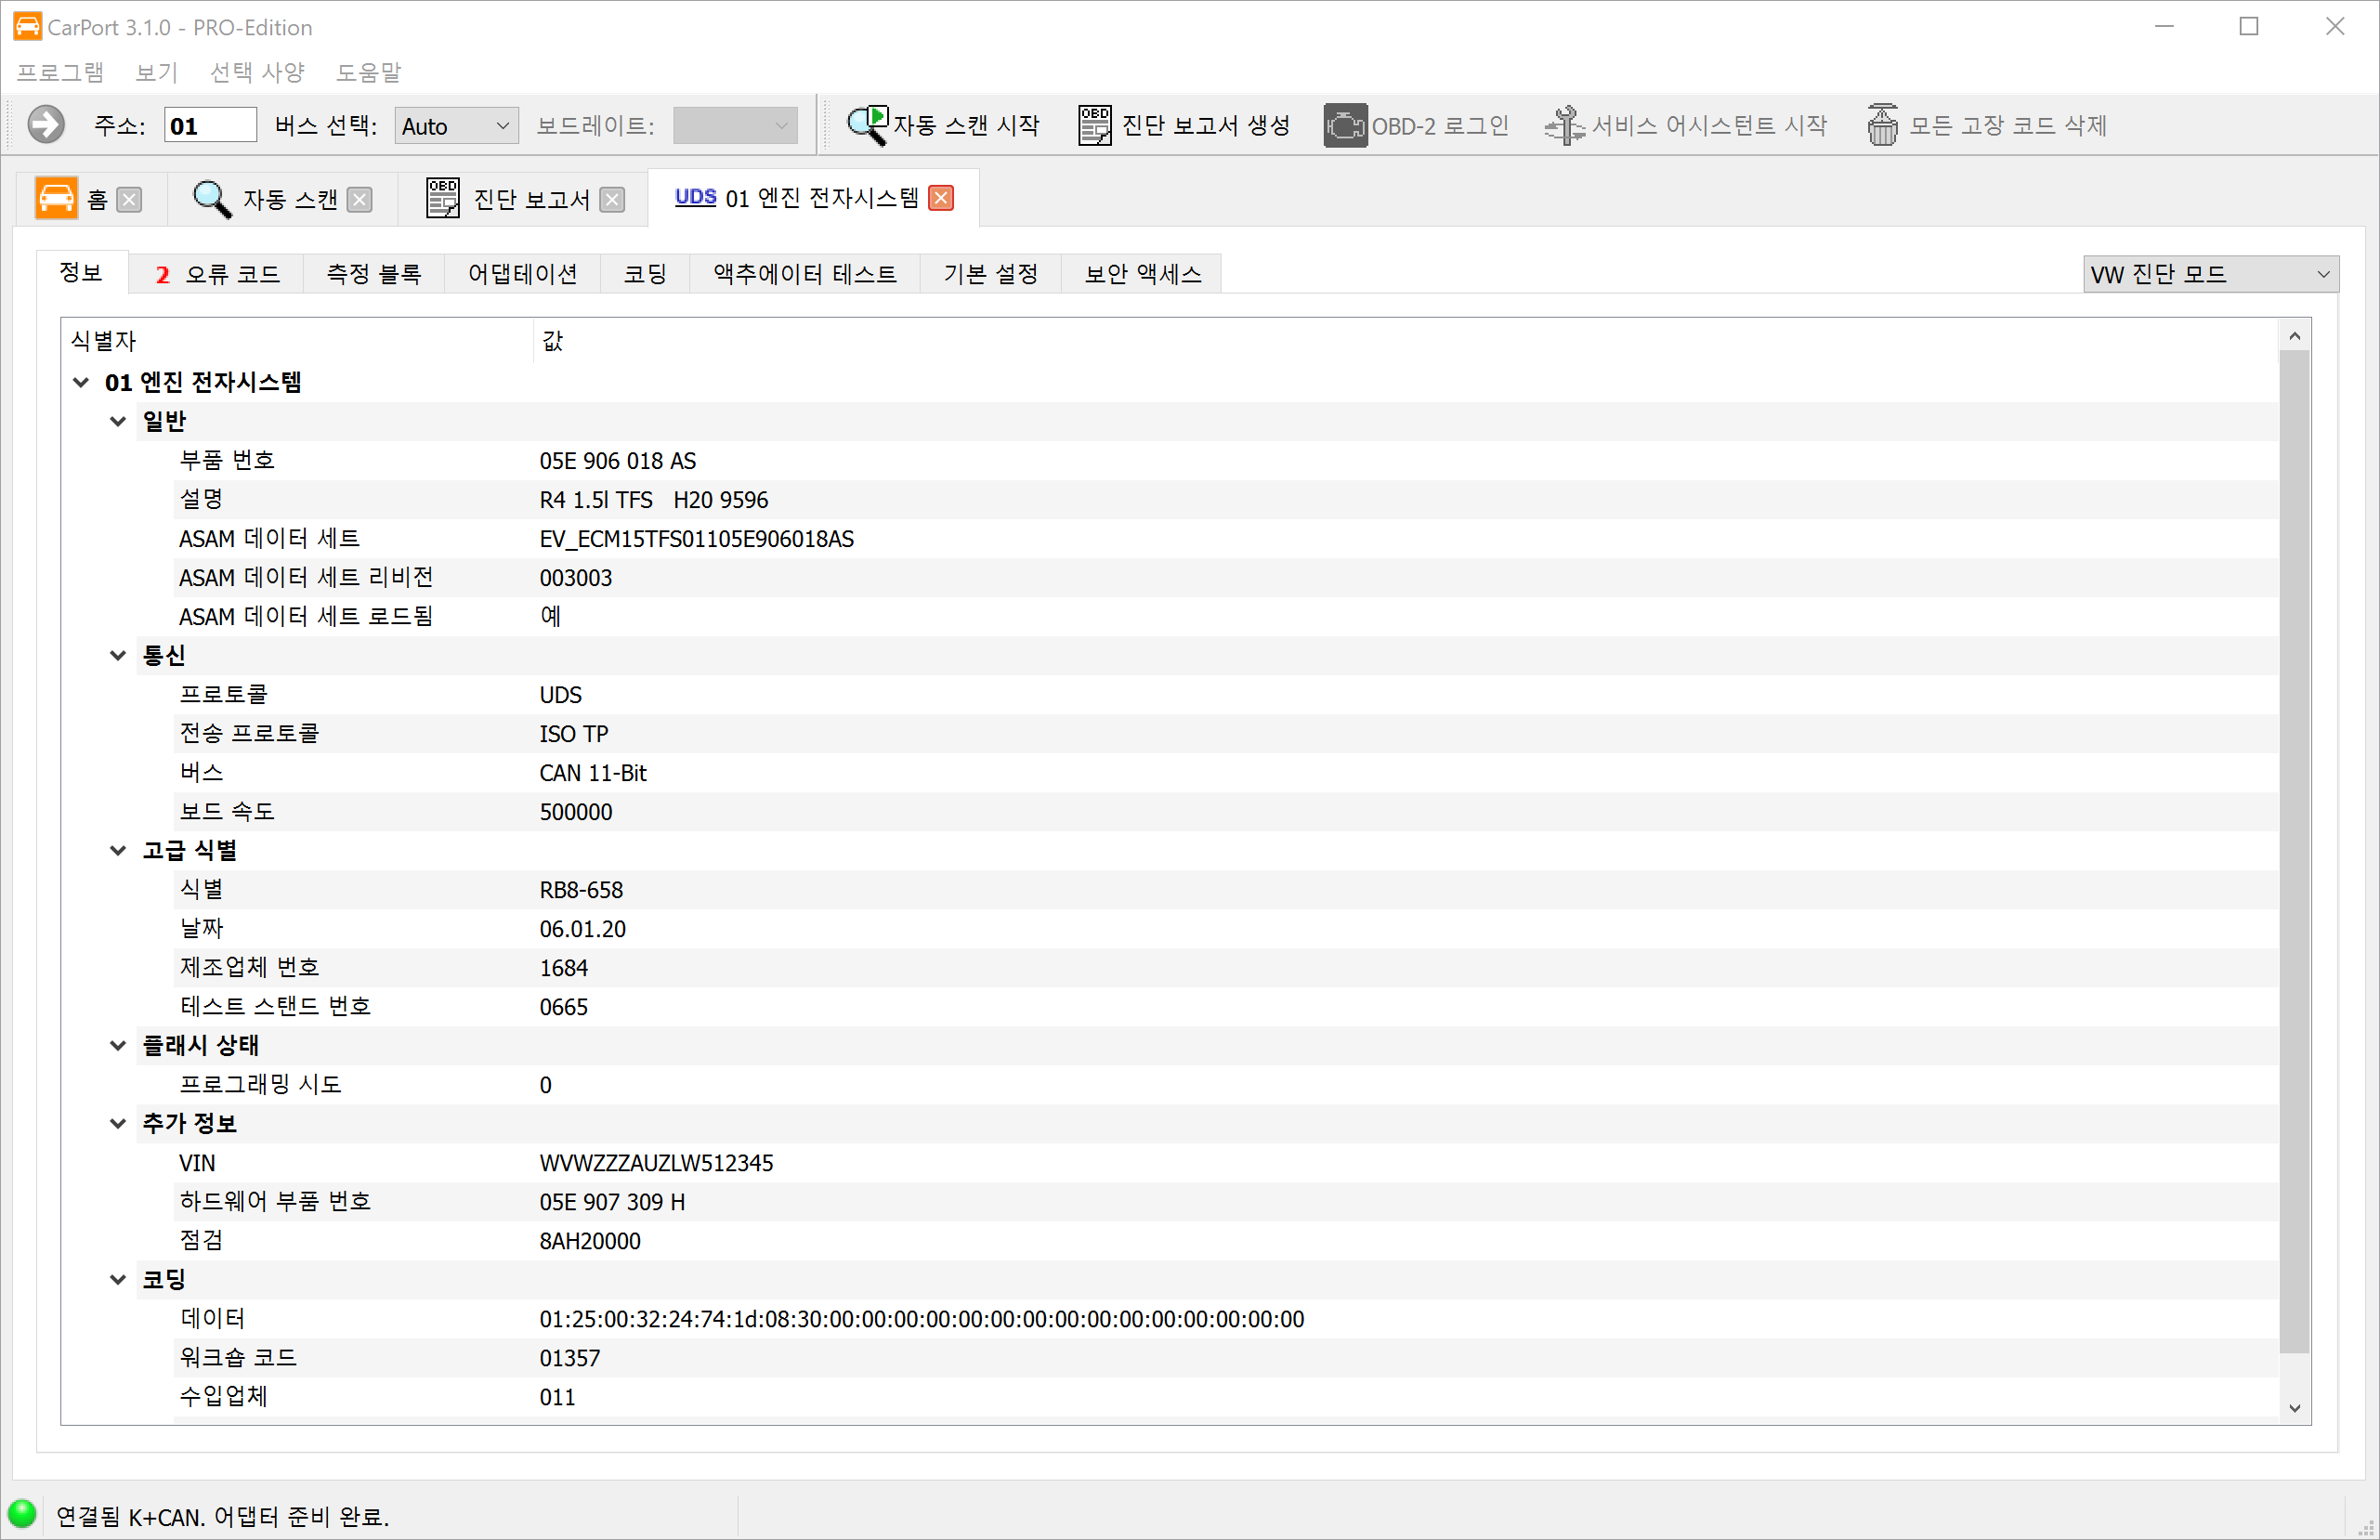Collapse the 통신 tree section
2380x1540 pixels.
point(118,655)
